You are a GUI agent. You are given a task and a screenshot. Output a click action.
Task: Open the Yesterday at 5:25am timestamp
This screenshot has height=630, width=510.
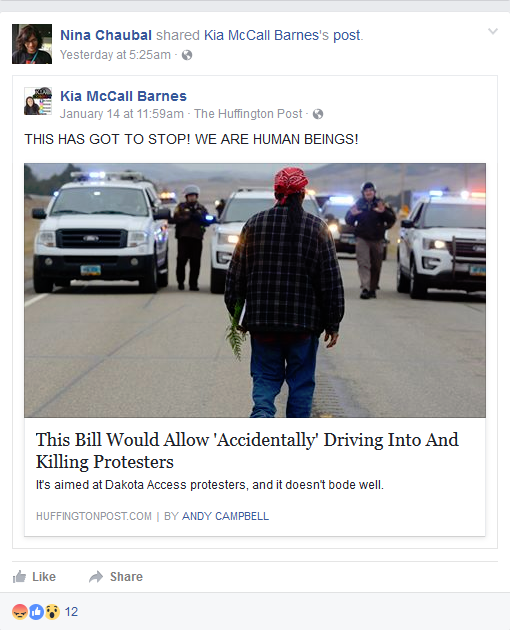(x=115, y=55)
